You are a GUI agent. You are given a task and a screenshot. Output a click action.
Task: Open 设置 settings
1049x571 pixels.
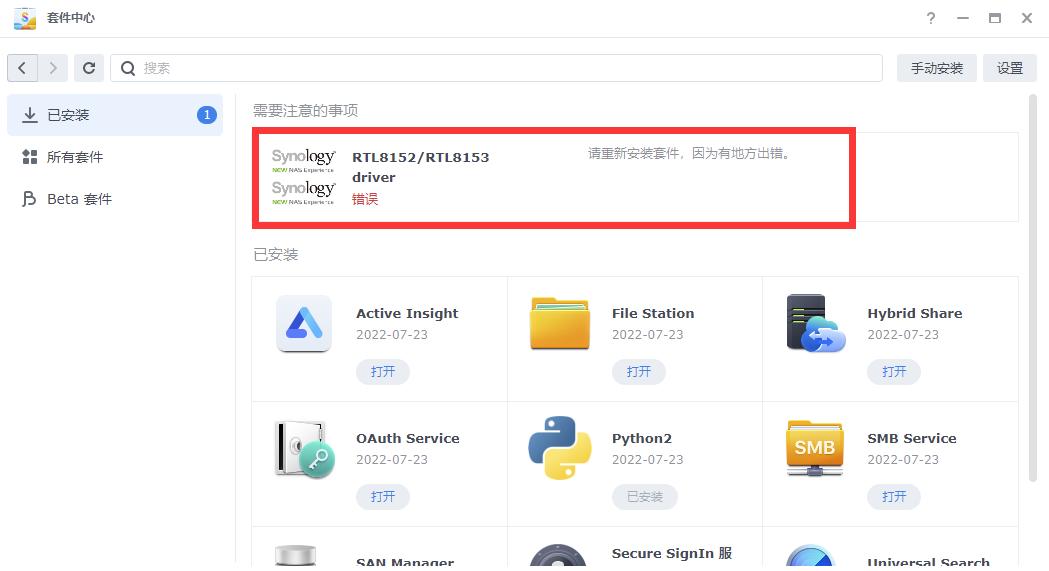[1010, 68]
